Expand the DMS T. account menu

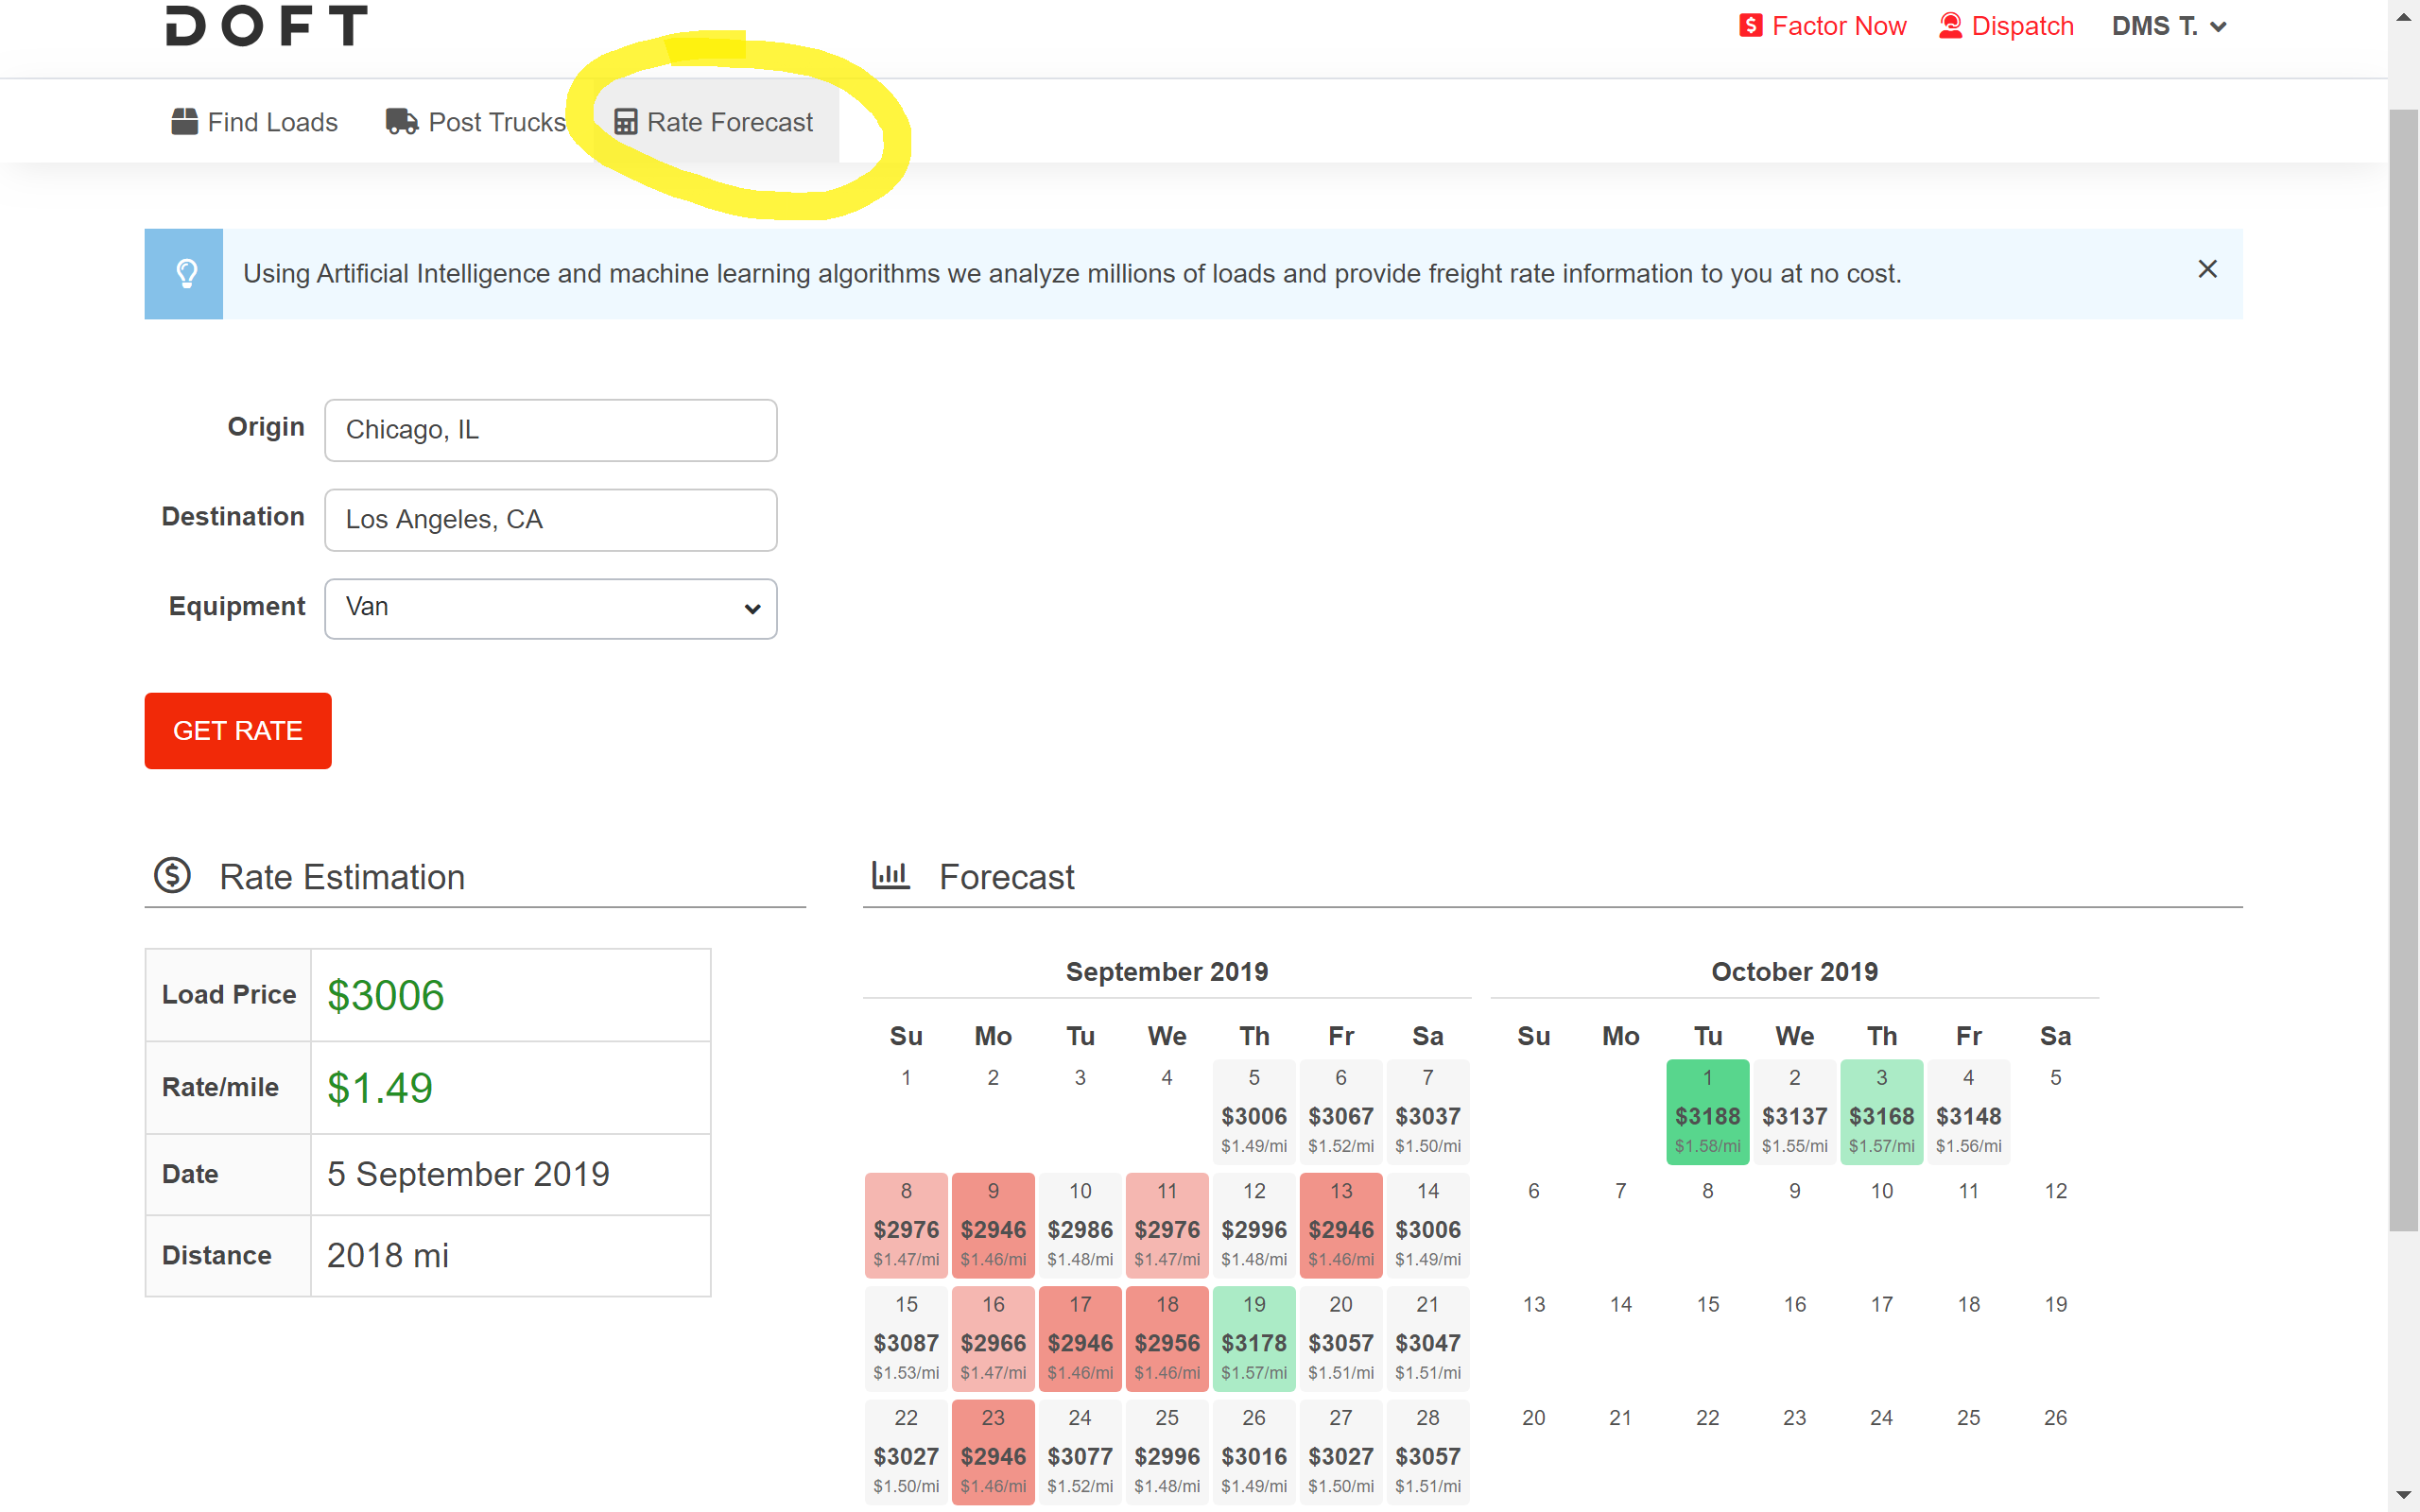coord(2168,26)
